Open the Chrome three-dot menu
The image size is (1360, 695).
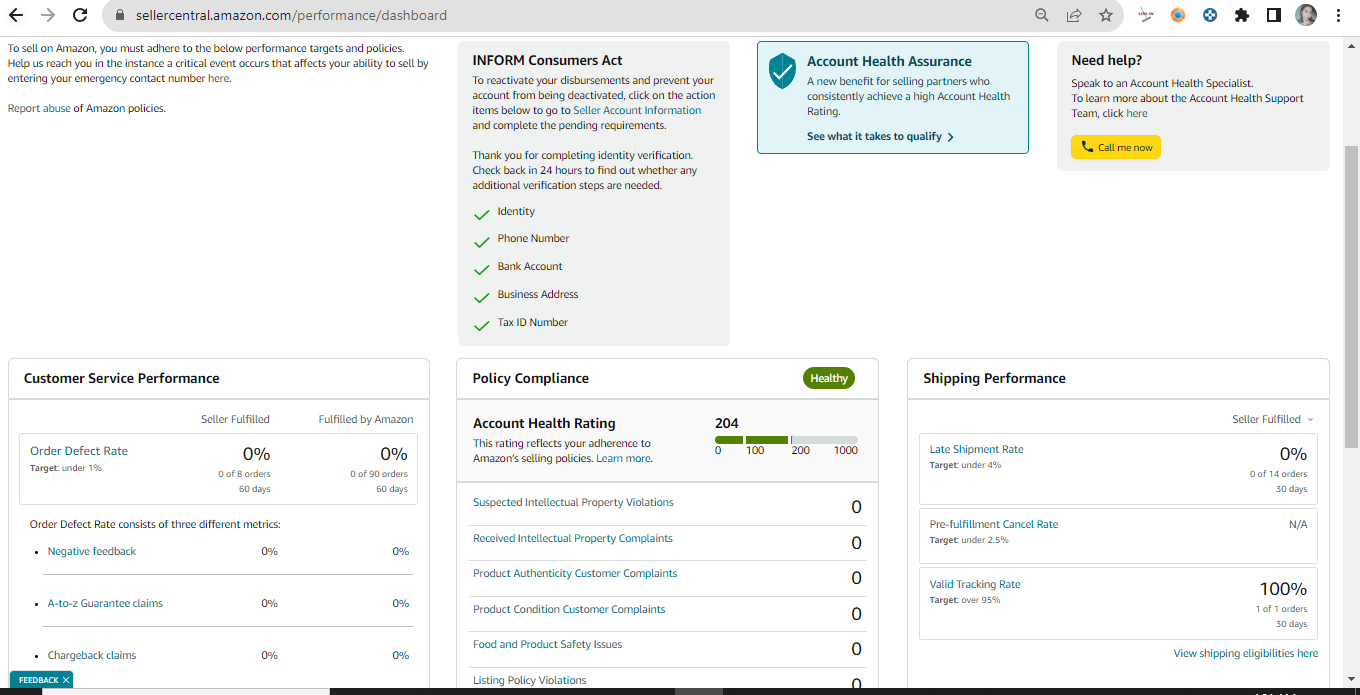[1338, 15]
